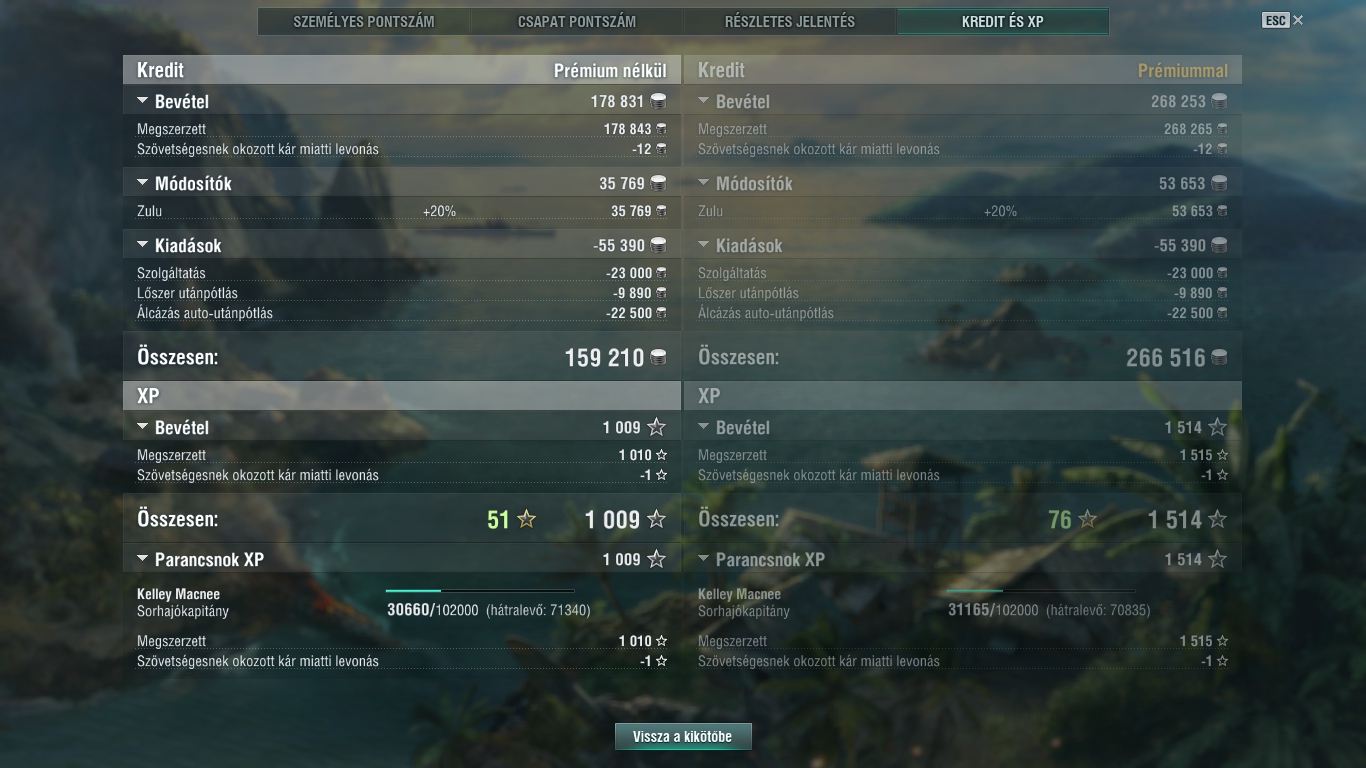Image resolution: width=1366 pixels, height=768 pixels.
Task: Click the coin icon beside Szolgáltatás -23 000
Action: pyautogui.click(x=661, y=273)
